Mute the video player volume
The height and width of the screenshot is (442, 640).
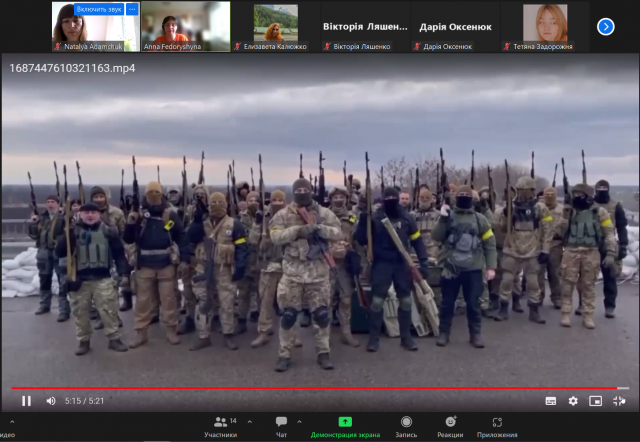[51, 401]
